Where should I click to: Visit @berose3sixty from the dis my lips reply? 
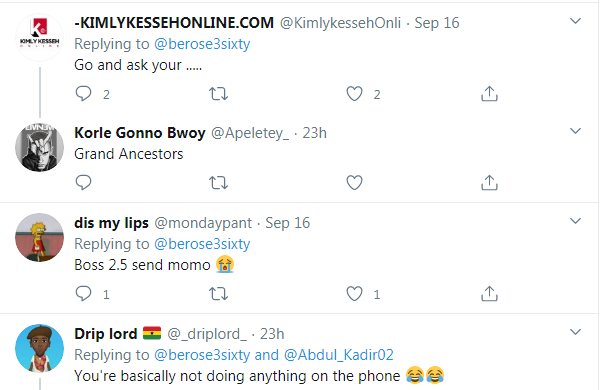(202, 244)
